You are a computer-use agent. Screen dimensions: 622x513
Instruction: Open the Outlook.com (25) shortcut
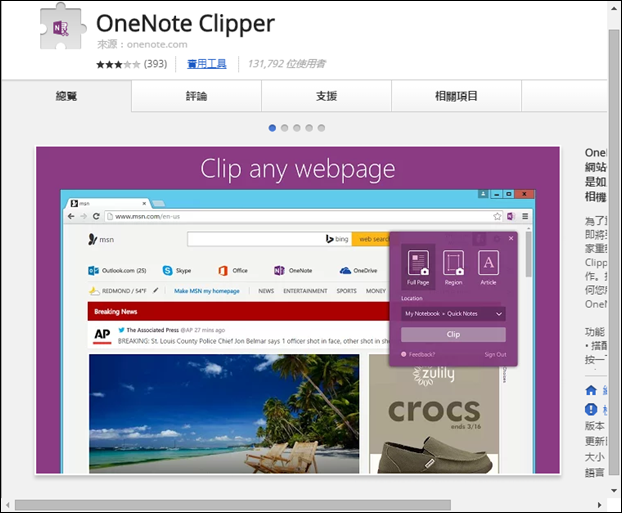point(117,271)
